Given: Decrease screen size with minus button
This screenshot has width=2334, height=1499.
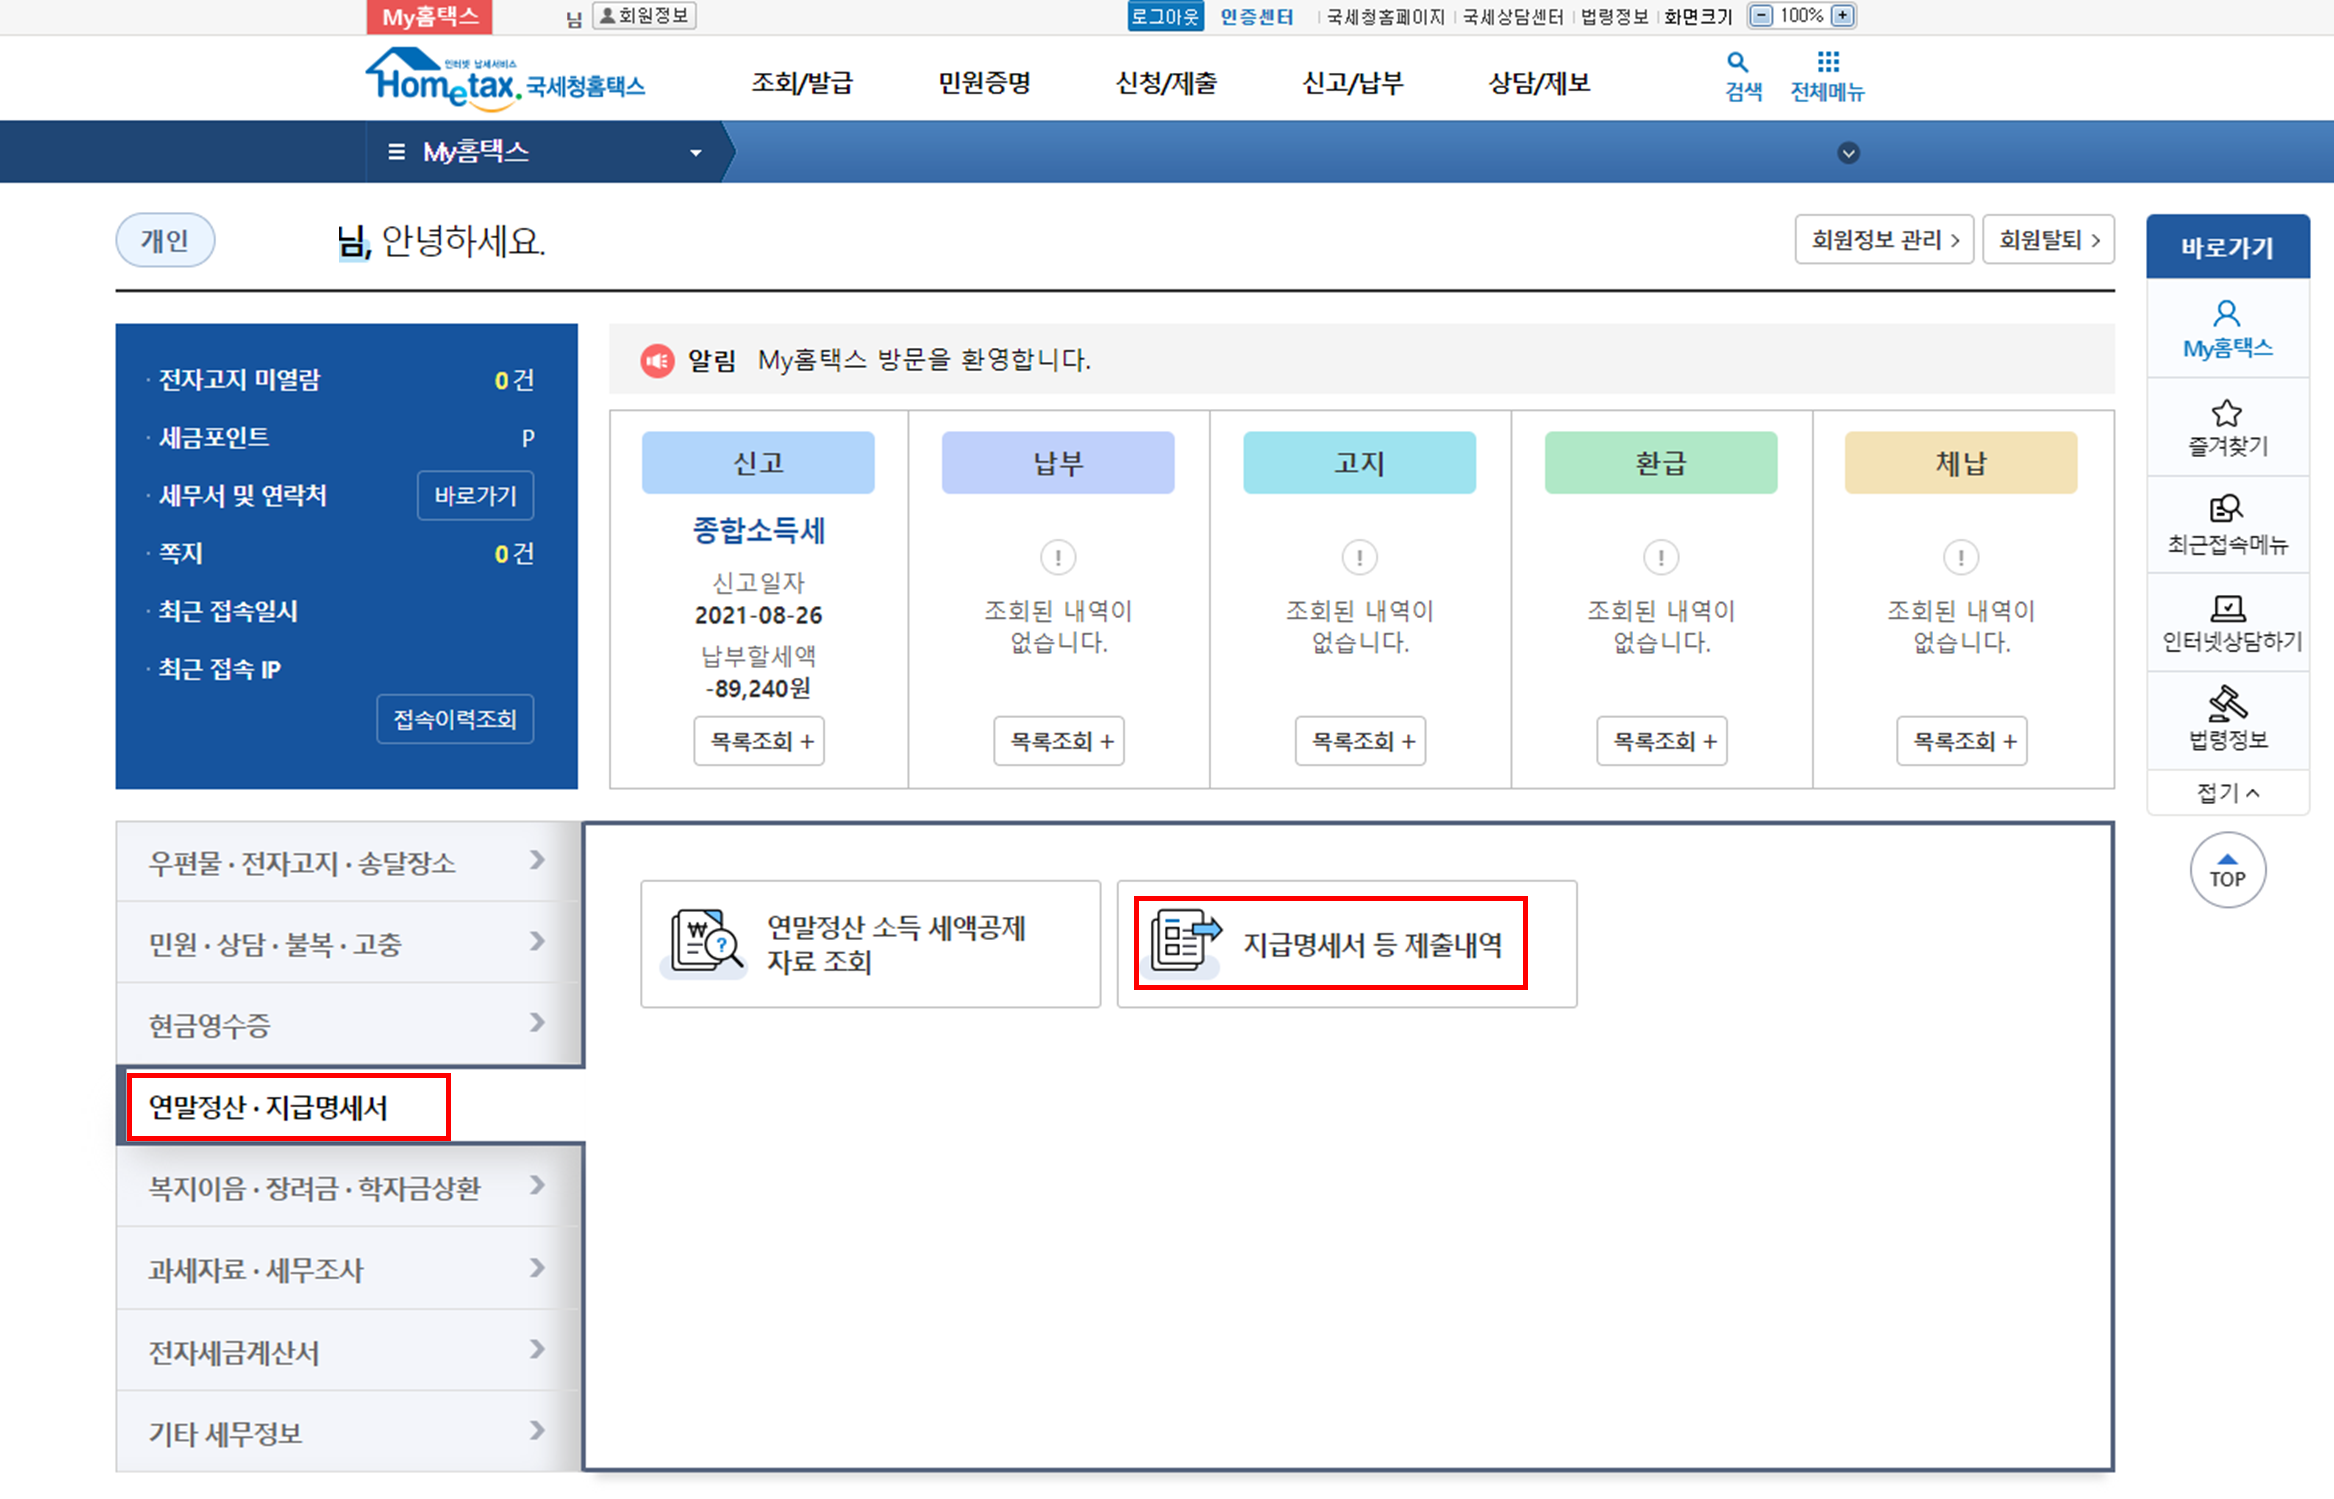Looking at the screenshot, I should [x=1762, y=16].
